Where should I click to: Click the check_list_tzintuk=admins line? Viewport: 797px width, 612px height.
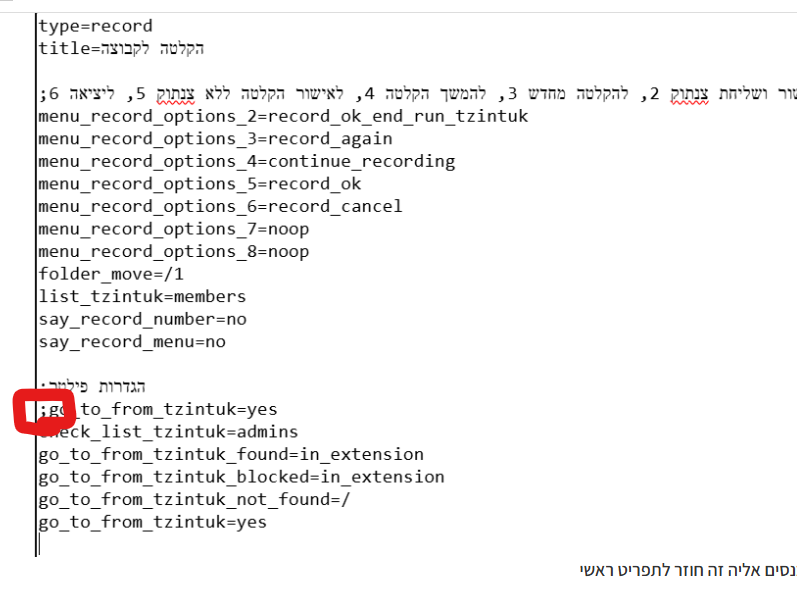click(x=168, y=432)
